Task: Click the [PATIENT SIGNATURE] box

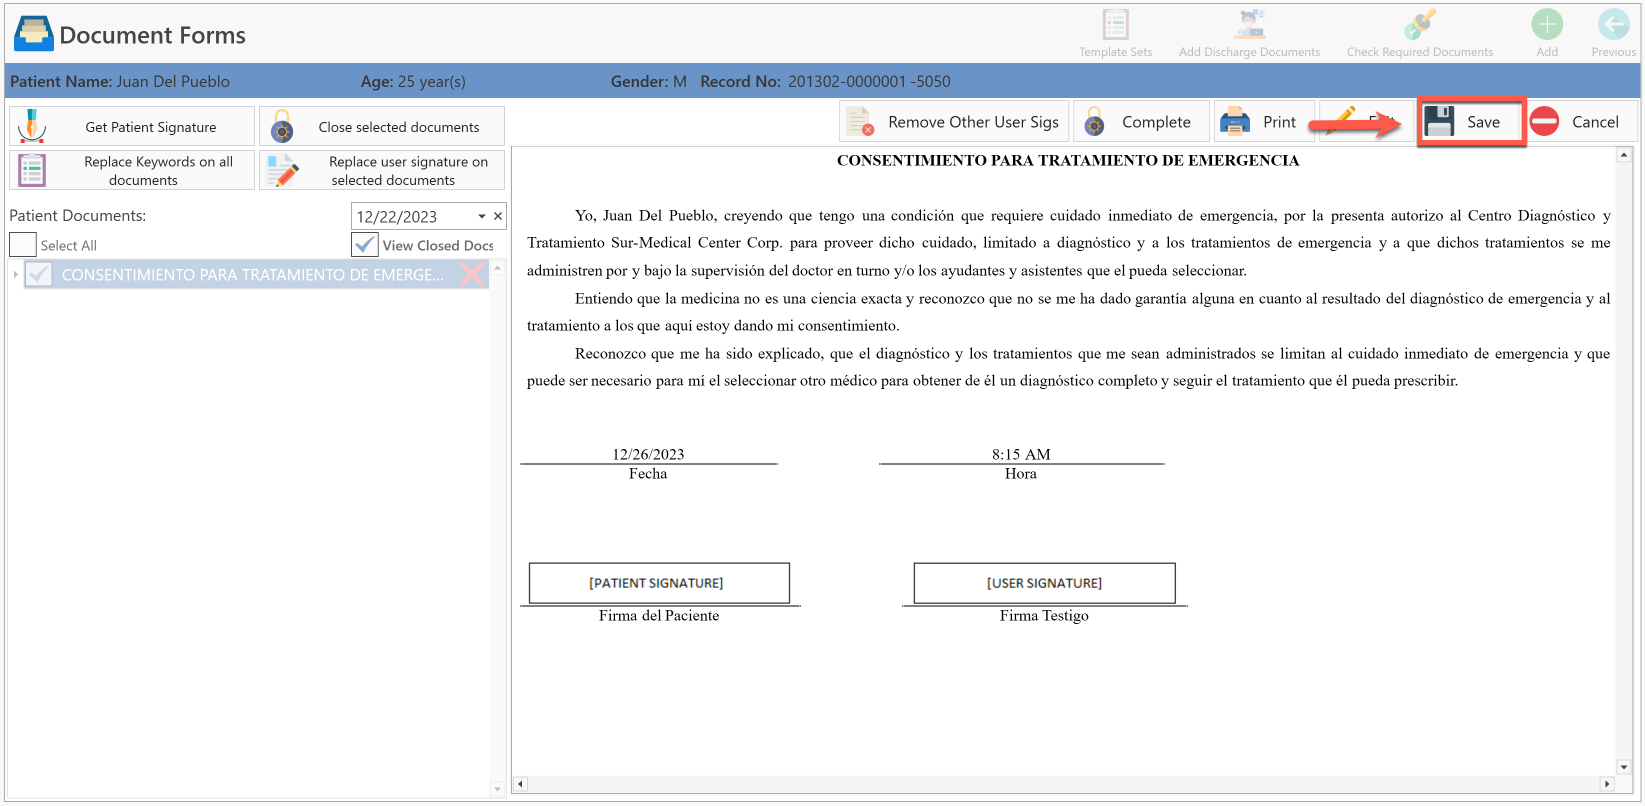Action: (659, 583)
